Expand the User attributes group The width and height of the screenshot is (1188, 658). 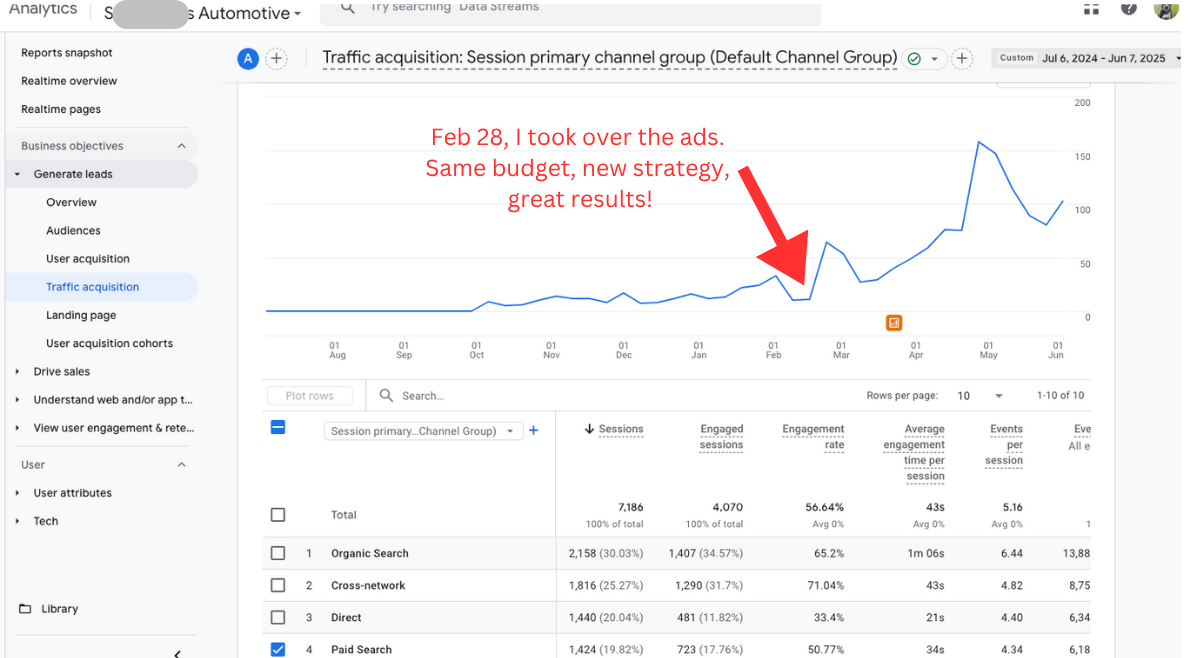pyautogui.click(x=17, y=493)
